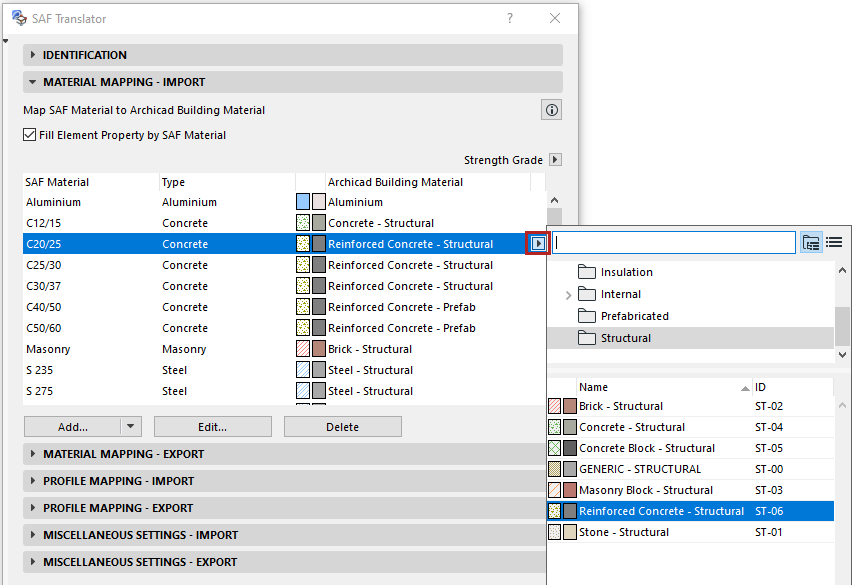854x585 pixels.
Task: Choose Concrete - Structural ST-04 in popup
Action: (691, 427)
